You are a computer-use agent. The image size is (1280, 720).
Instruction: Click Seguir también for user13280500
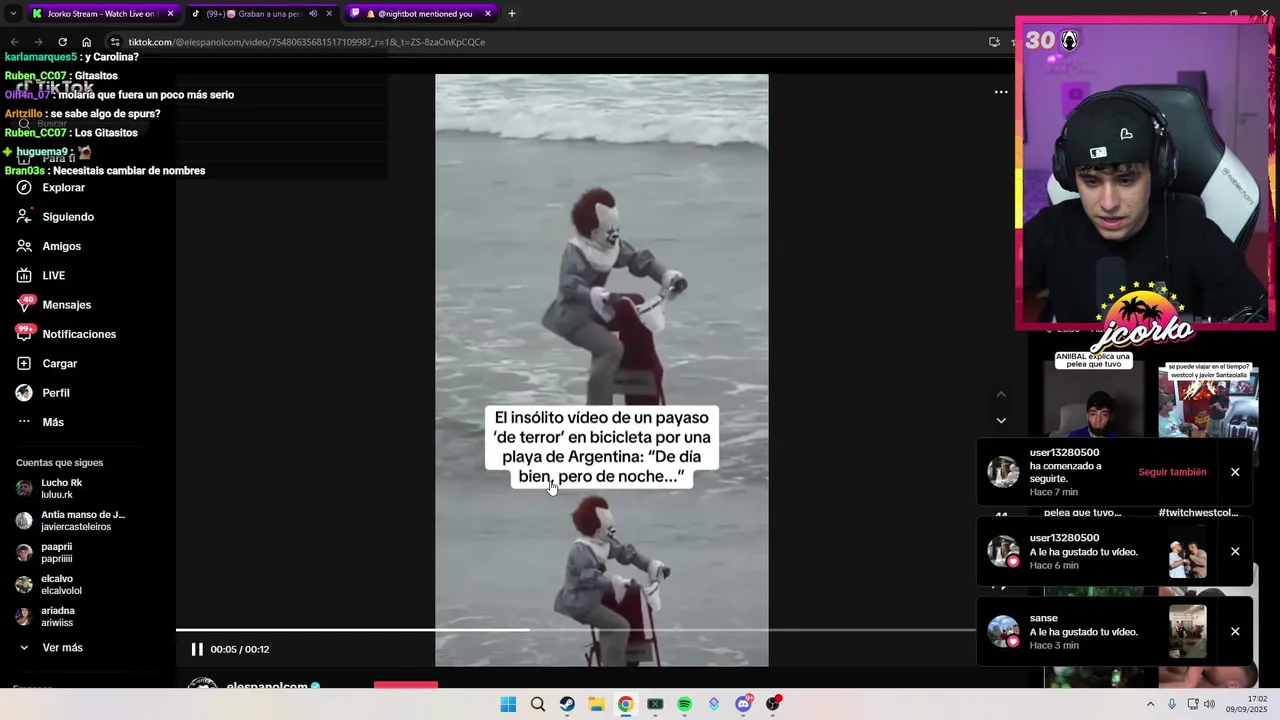1172,472
